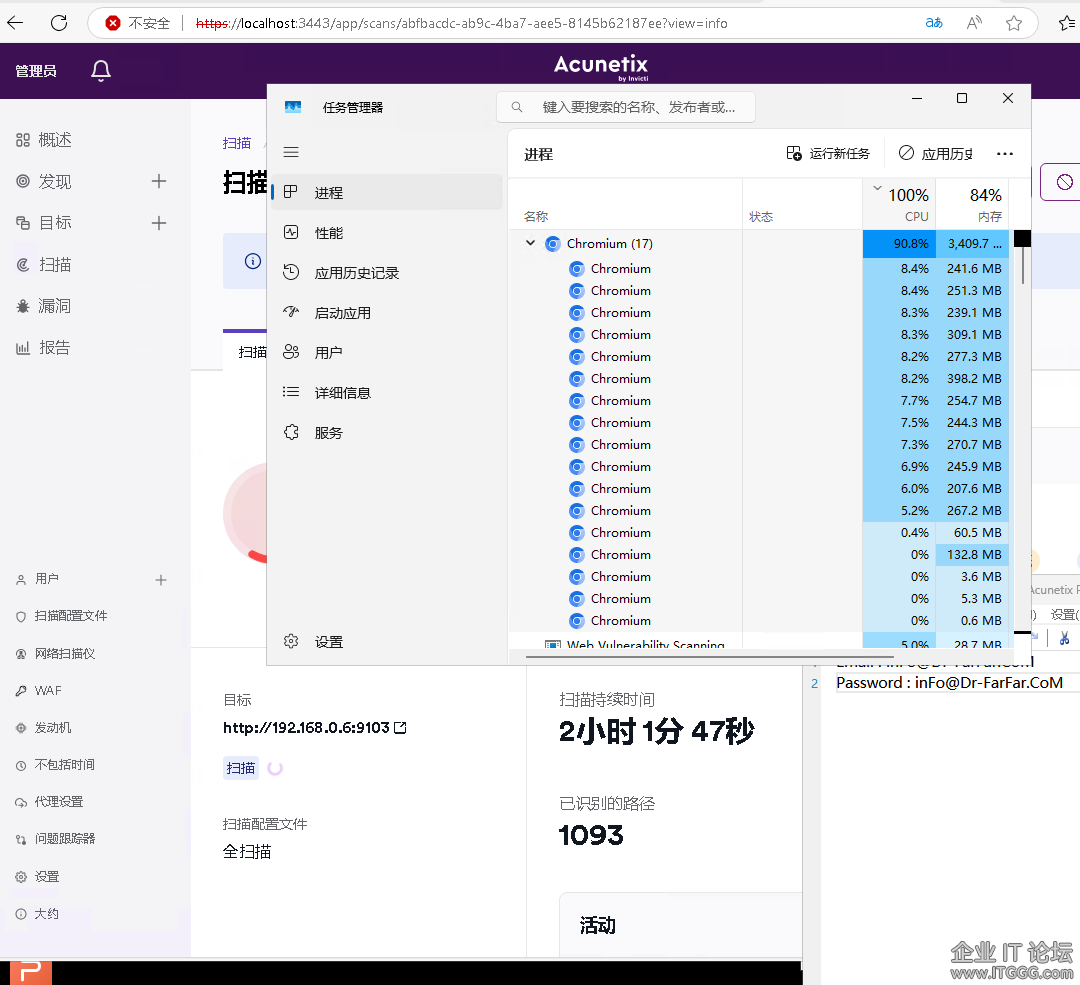Open WAF settings in Acunetix sidebar
The height and width of the screenshot is (985, 1080).
(x=39, y=690)
